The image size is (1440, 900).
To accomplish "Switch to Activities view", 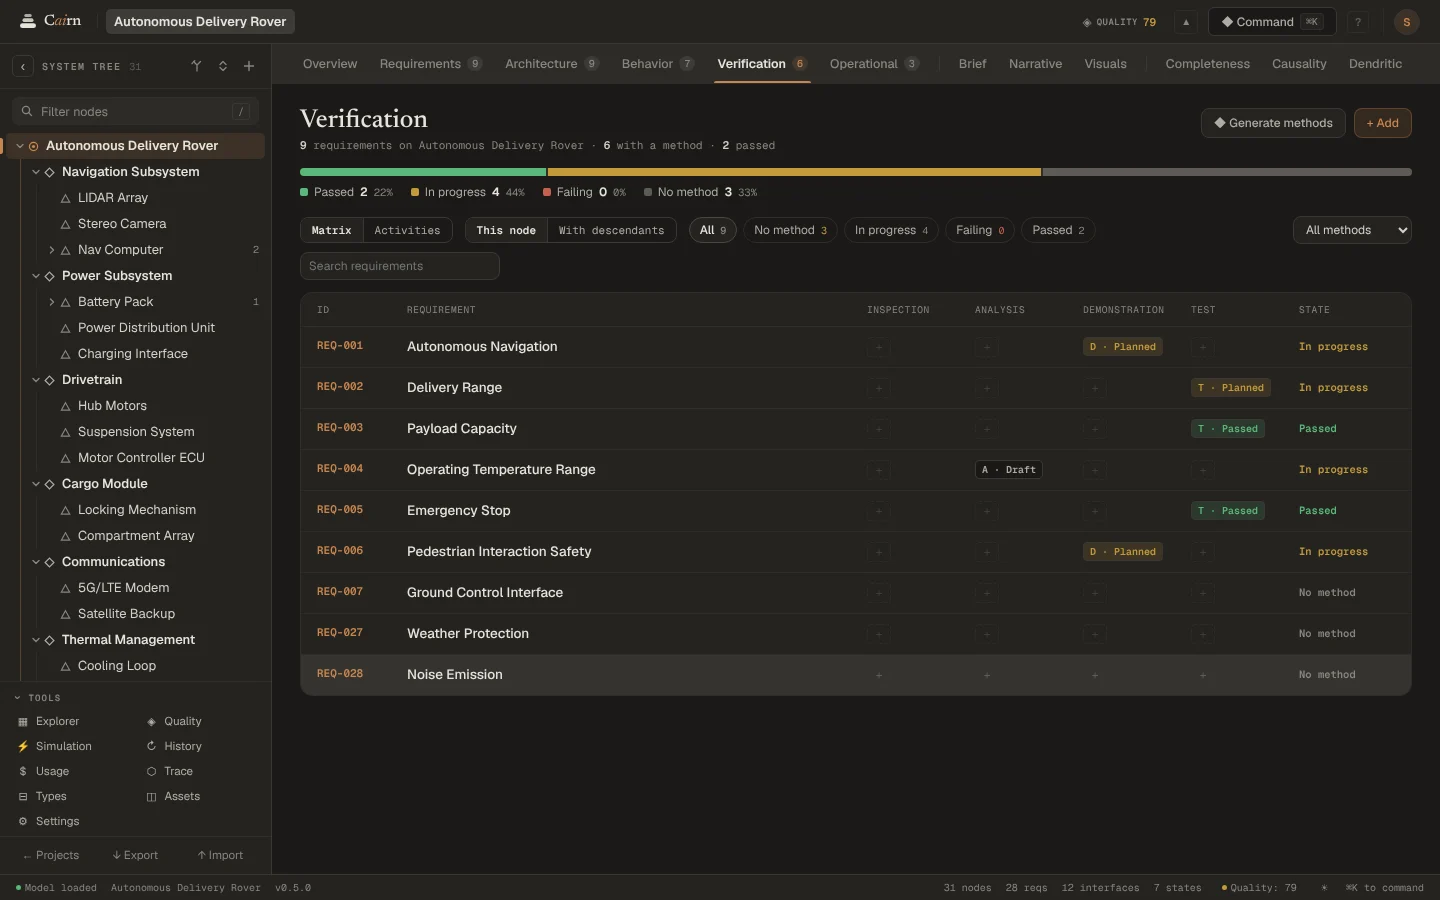I will pyautogui.click(x=407, y=230).
